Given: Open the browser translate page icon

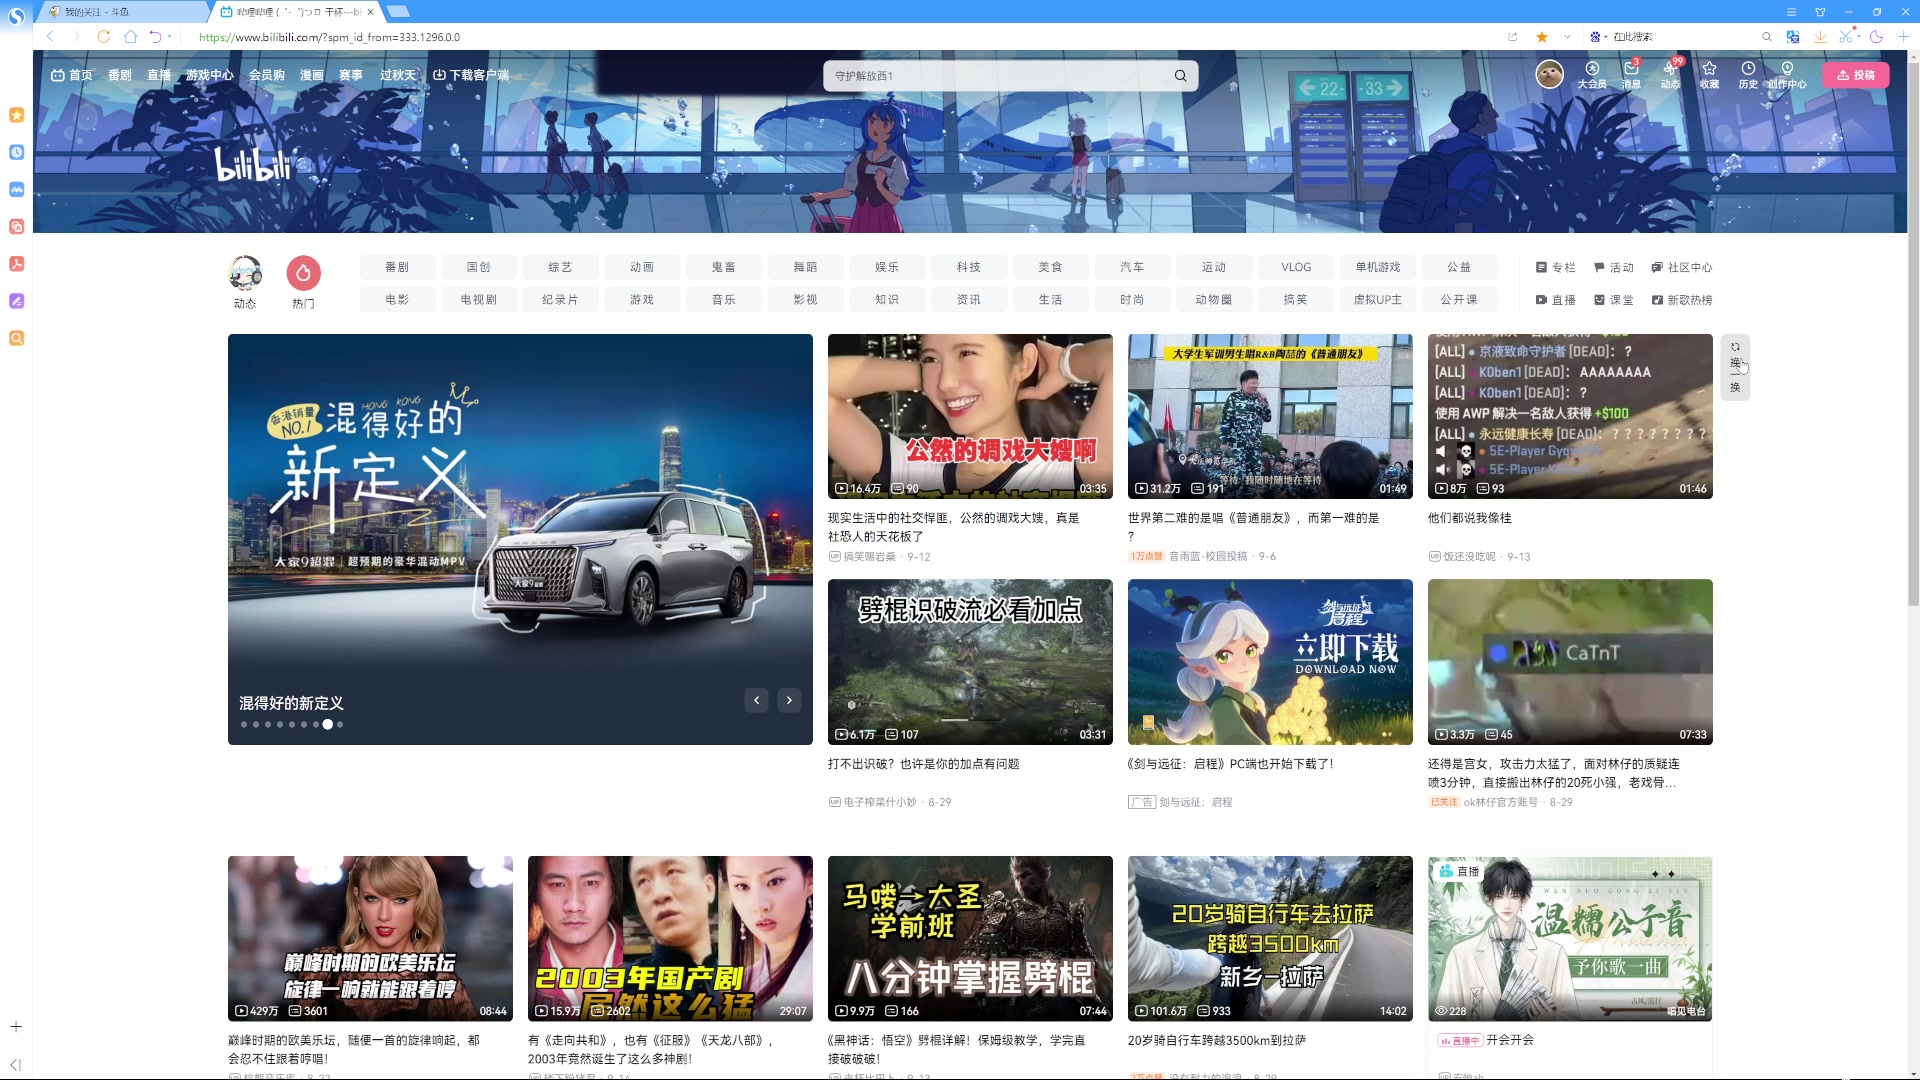Looking at the screenshot, I should [1793, 37].
